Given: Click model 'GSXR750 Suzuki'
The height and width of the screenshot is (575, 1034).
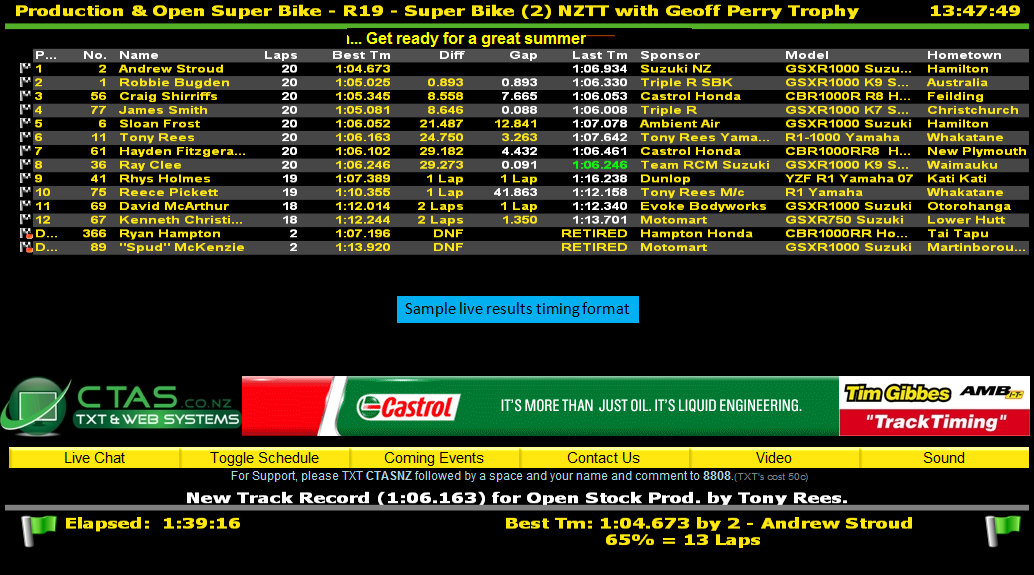Looking at the screenshot, I should [844, 220].
